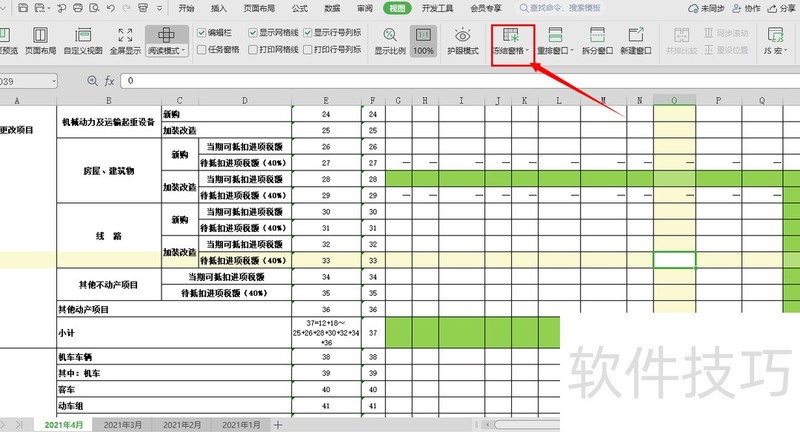Enable Eye Protection Mode (护眼模式)
The height and width of the screenshot is (432, 800).
463,41
